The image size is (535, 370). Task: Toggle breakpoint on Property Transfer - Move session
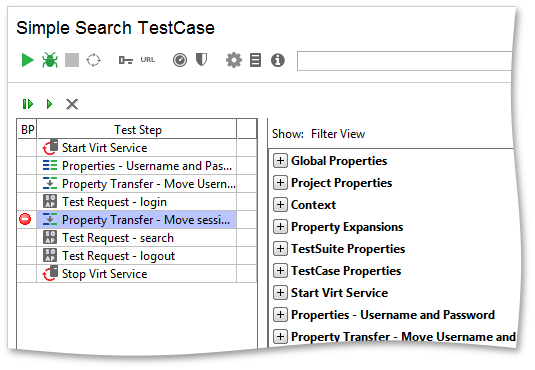[25, 219]
